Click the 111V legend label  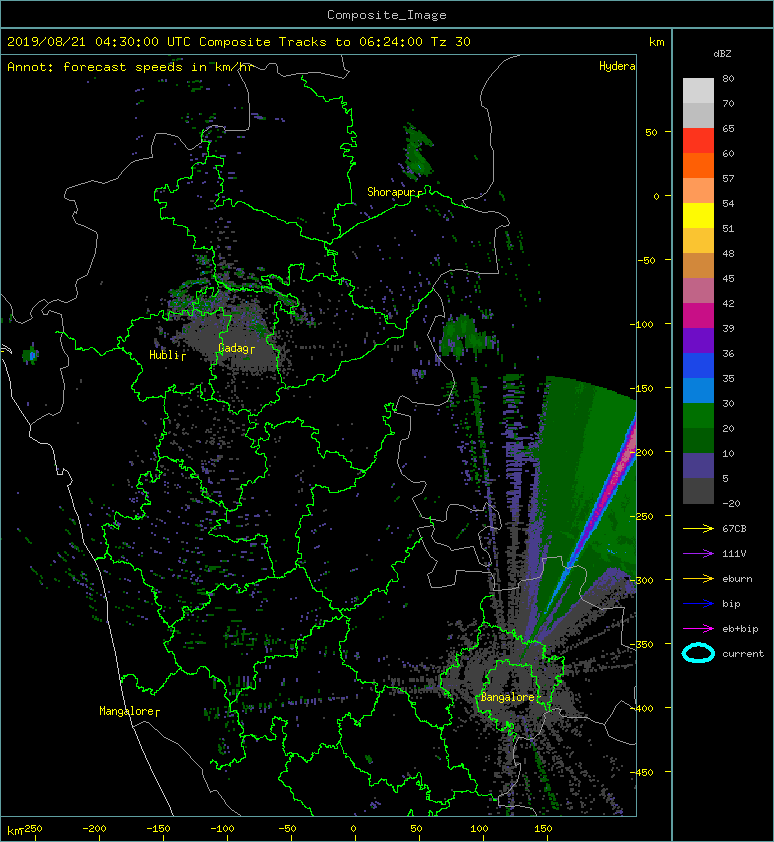tap(734, 554)
